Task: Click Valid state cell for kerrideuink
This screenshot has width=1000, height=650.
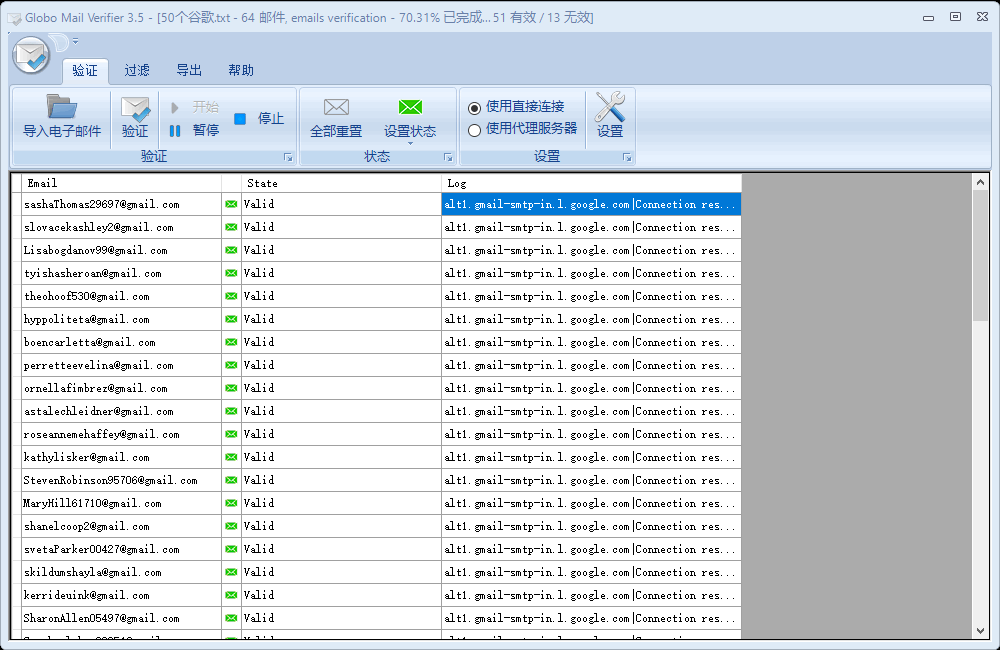Action: point(341,595)
